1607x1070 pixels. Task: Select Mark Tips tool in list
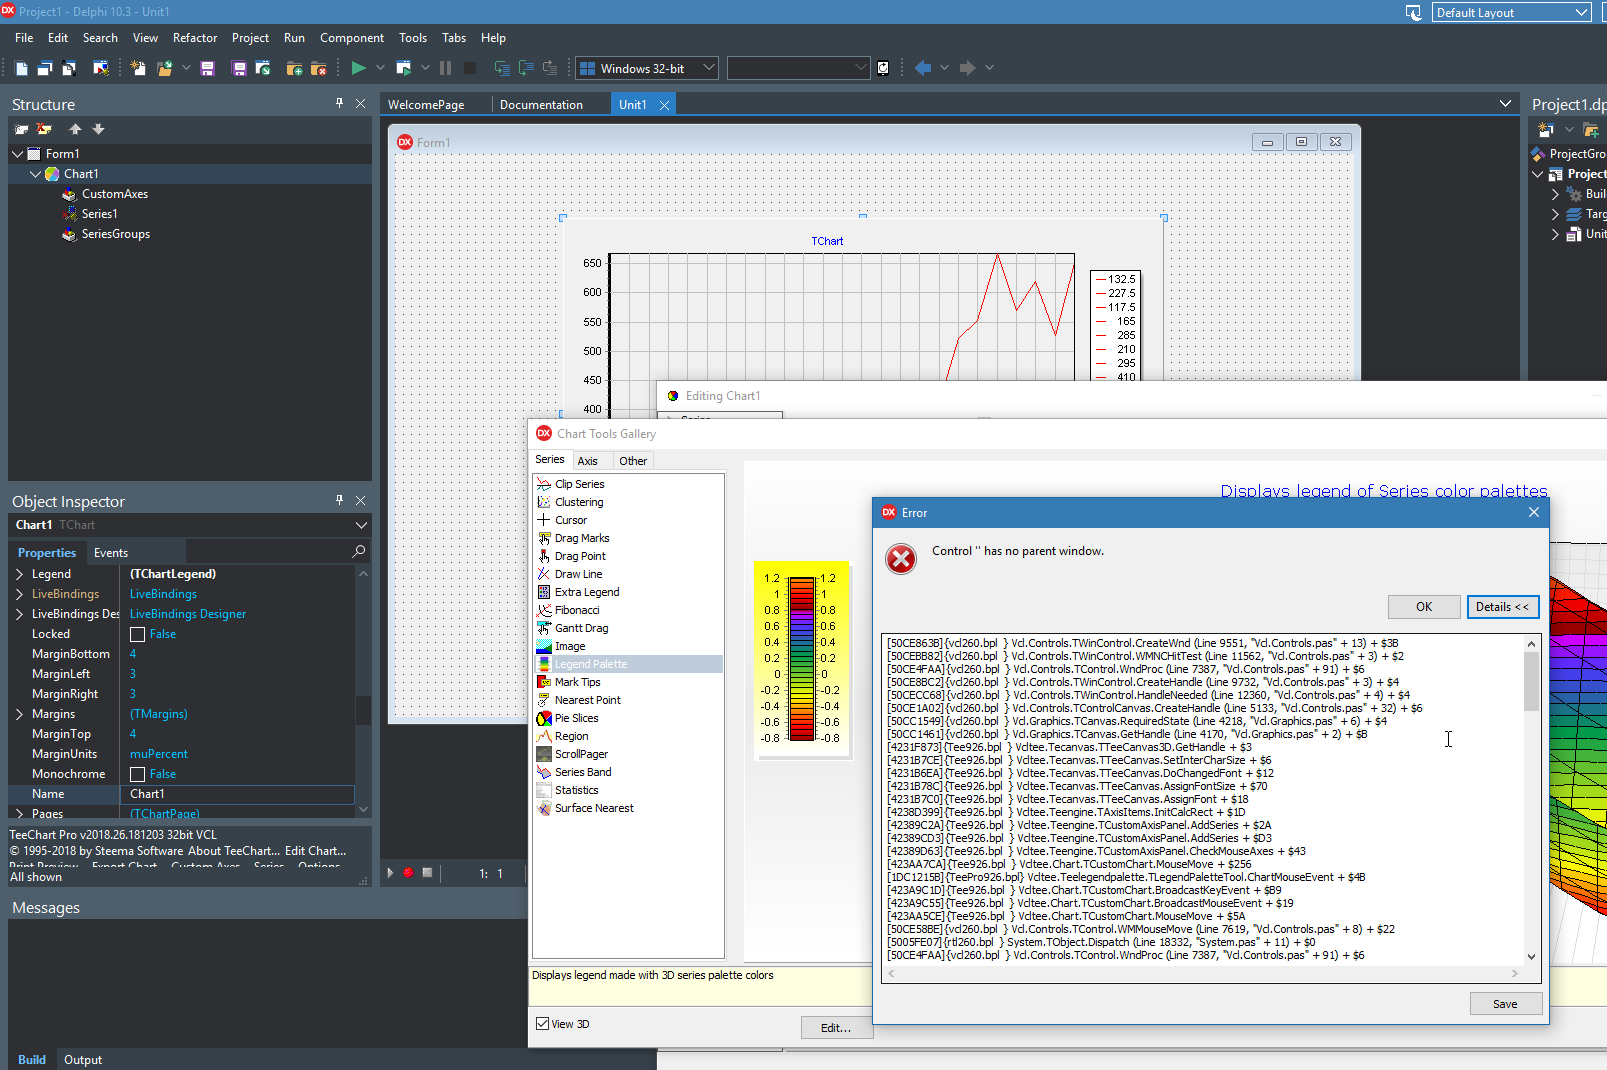578,682
